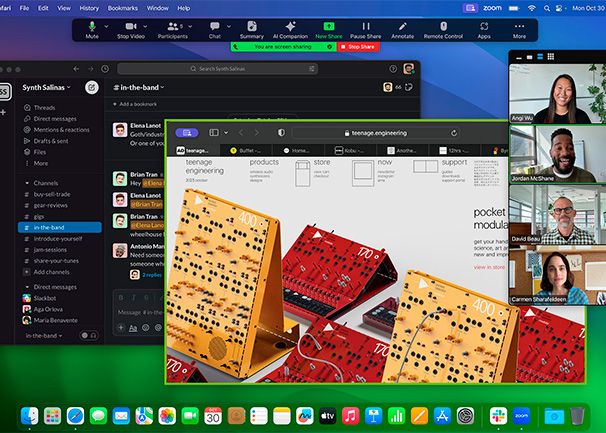The height and width of the screenshot is (433, 606).
Task: Open the gear-reviews channel
Action: [50, 205]
